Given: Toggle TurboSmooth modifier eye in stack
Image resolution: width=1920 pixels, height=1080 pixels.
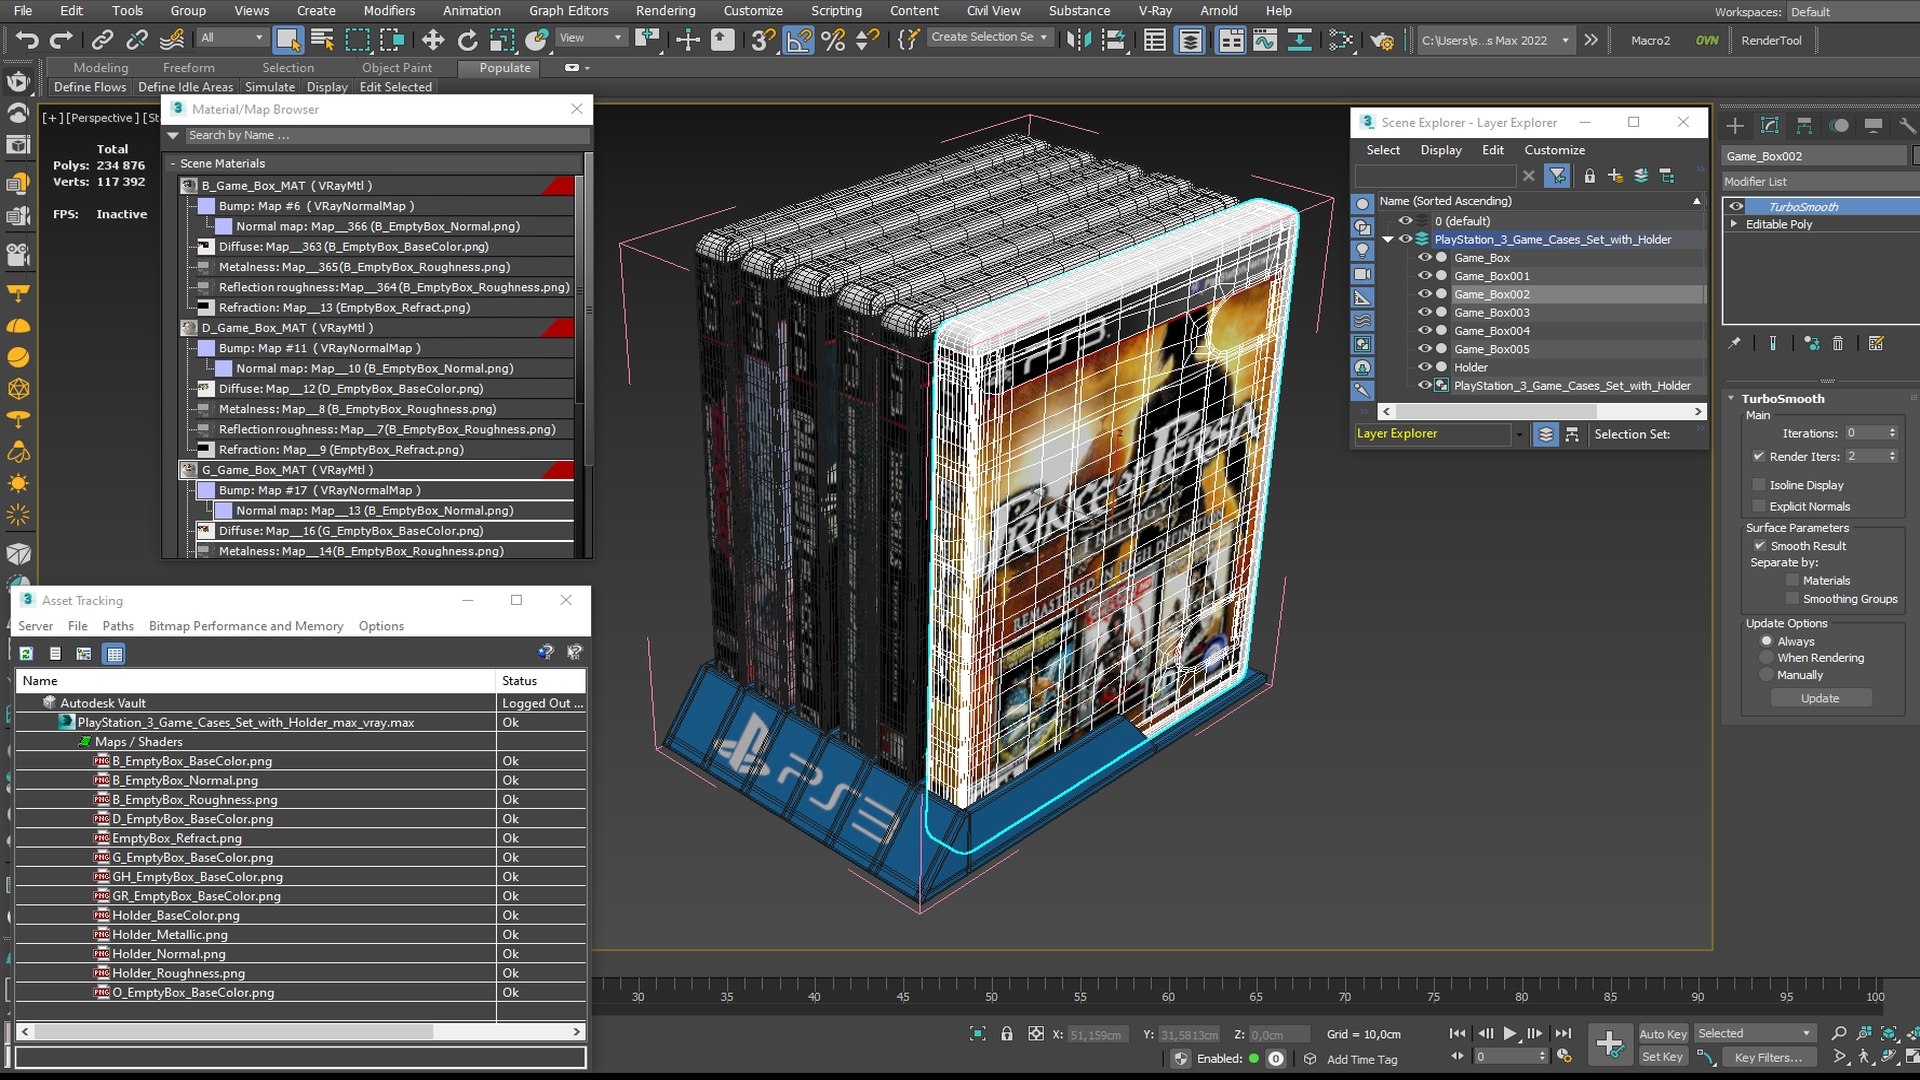Looking at the screenshot, I should 1736,207.
